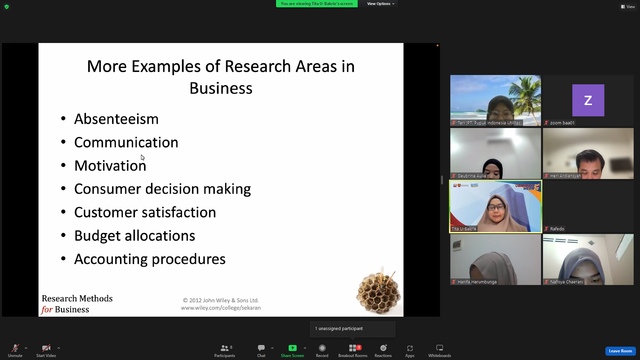Image resolution: width=640 pixels, height=360 pixels.
Task: Select the zoom baa01 participant tile
Action: pos(588,100)
